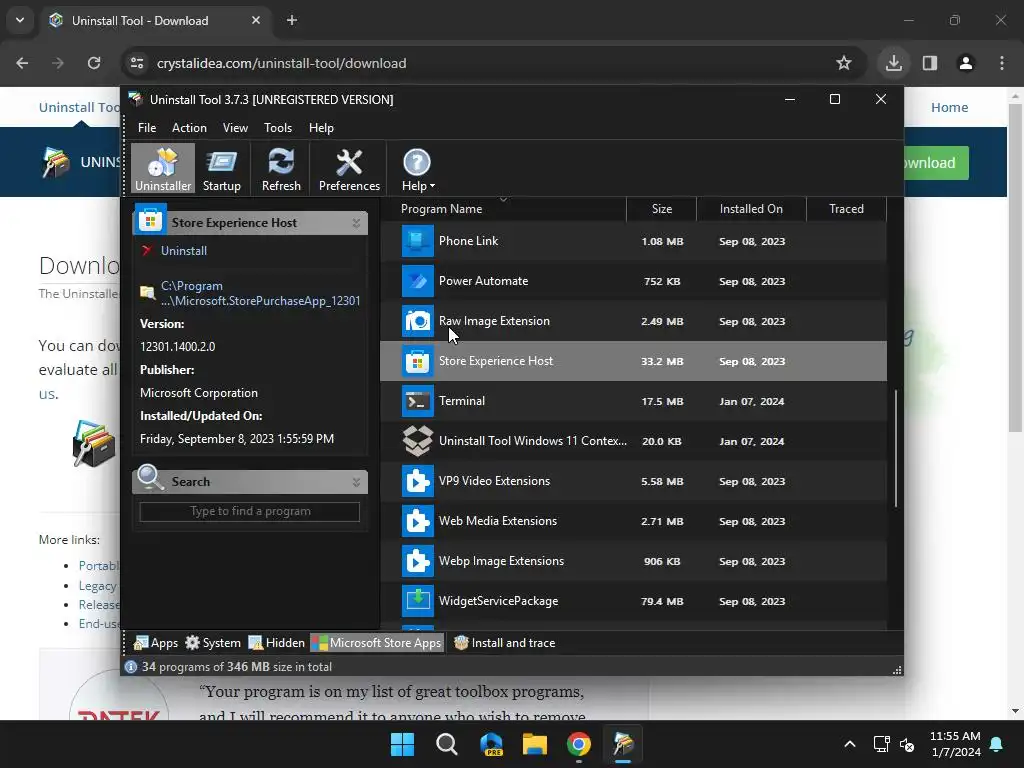
Task: Reload the page in Chrome
Action: pyautogui.click(x=94, y=63)
